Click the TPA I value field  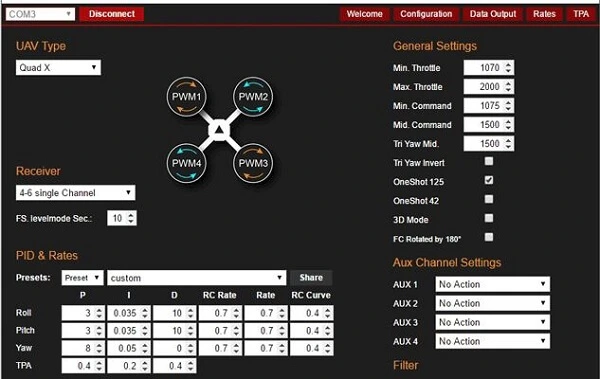tap(129, 366)
